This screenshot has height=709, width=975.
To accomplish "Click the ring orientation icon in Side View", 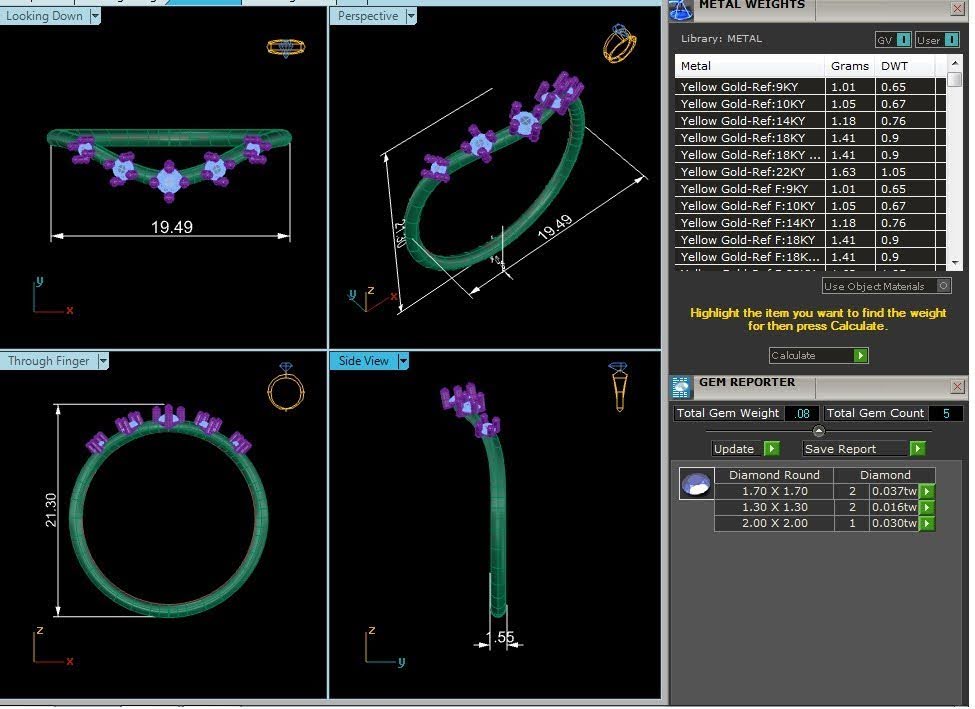I will pos(619,386).
